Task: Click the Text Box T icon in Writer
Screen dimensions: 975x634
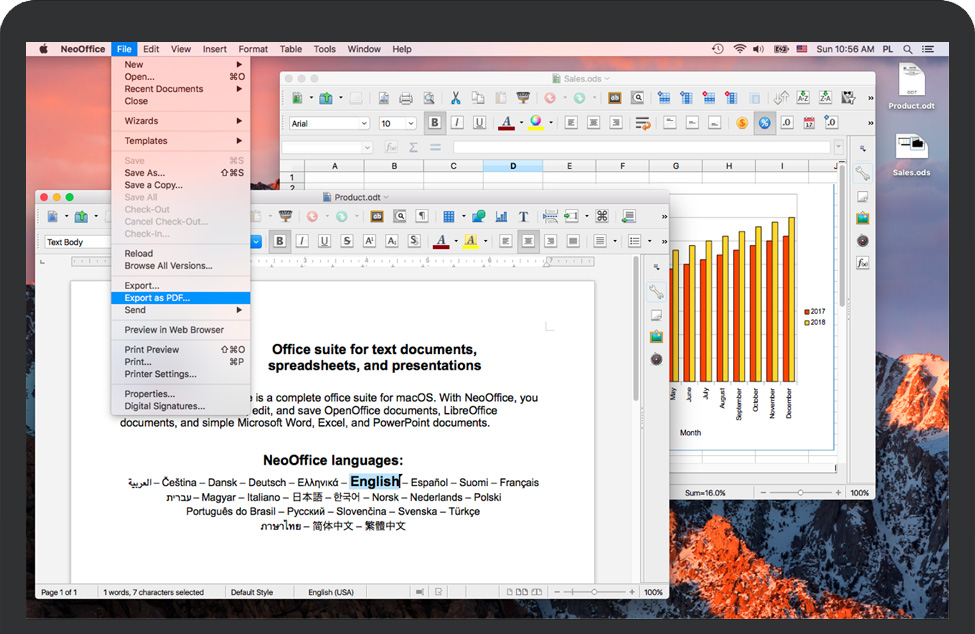Action: (x=523, y=216)
